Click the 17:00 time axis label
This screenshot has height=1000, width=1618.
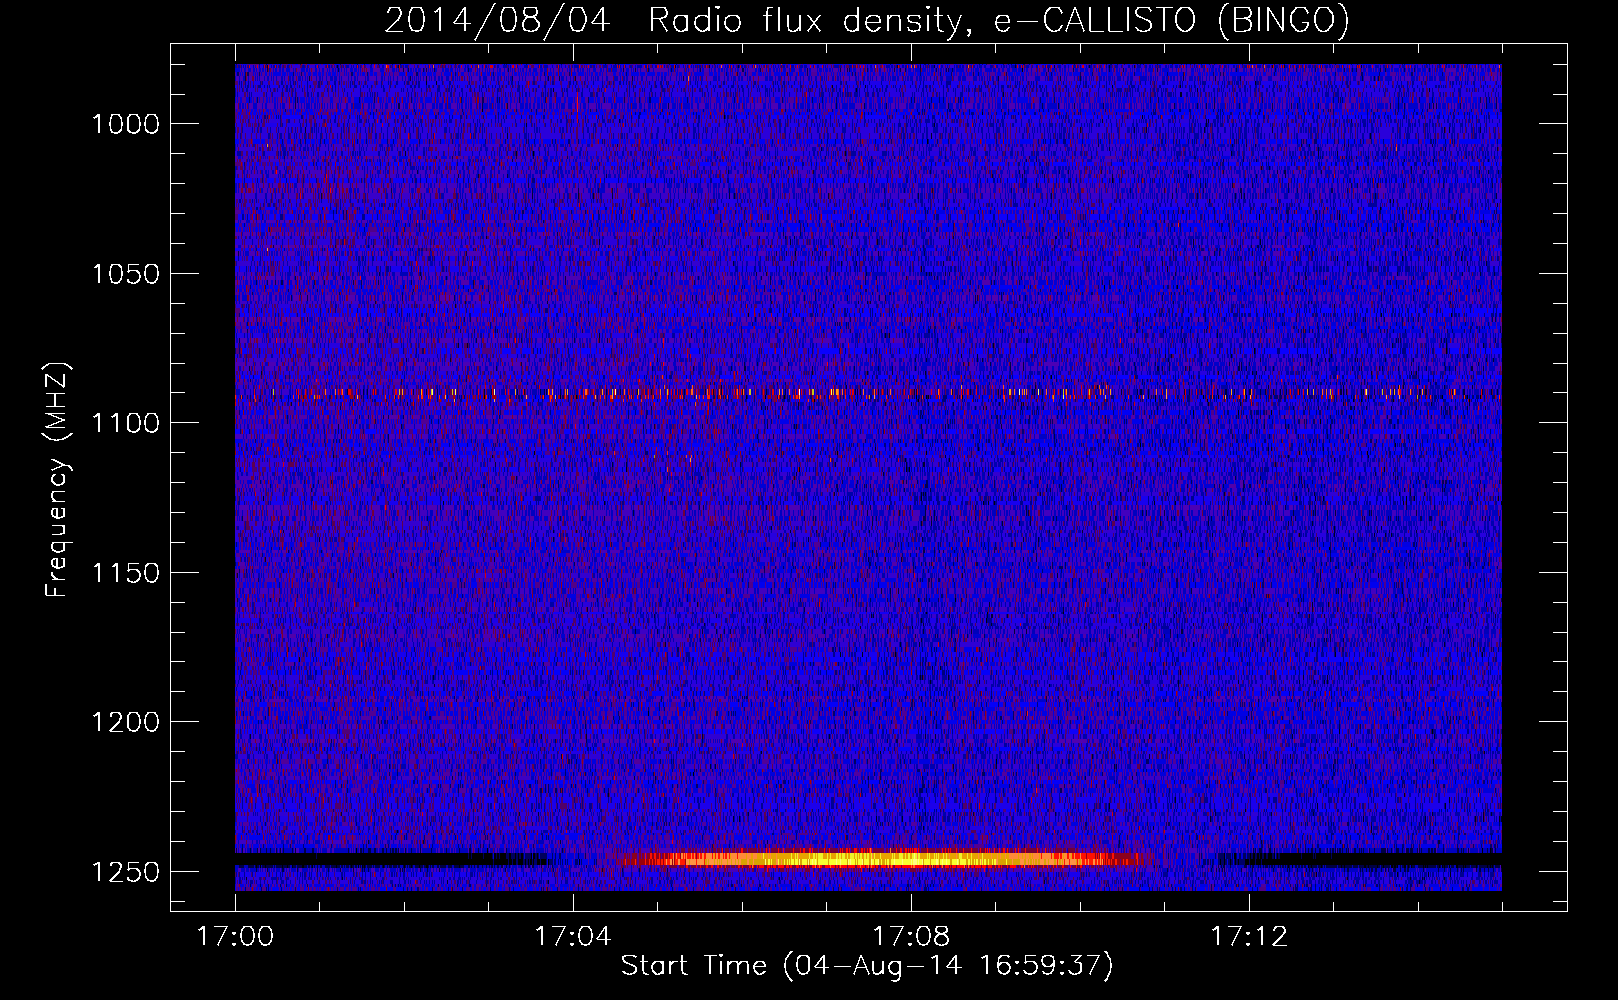click(235, 937)
